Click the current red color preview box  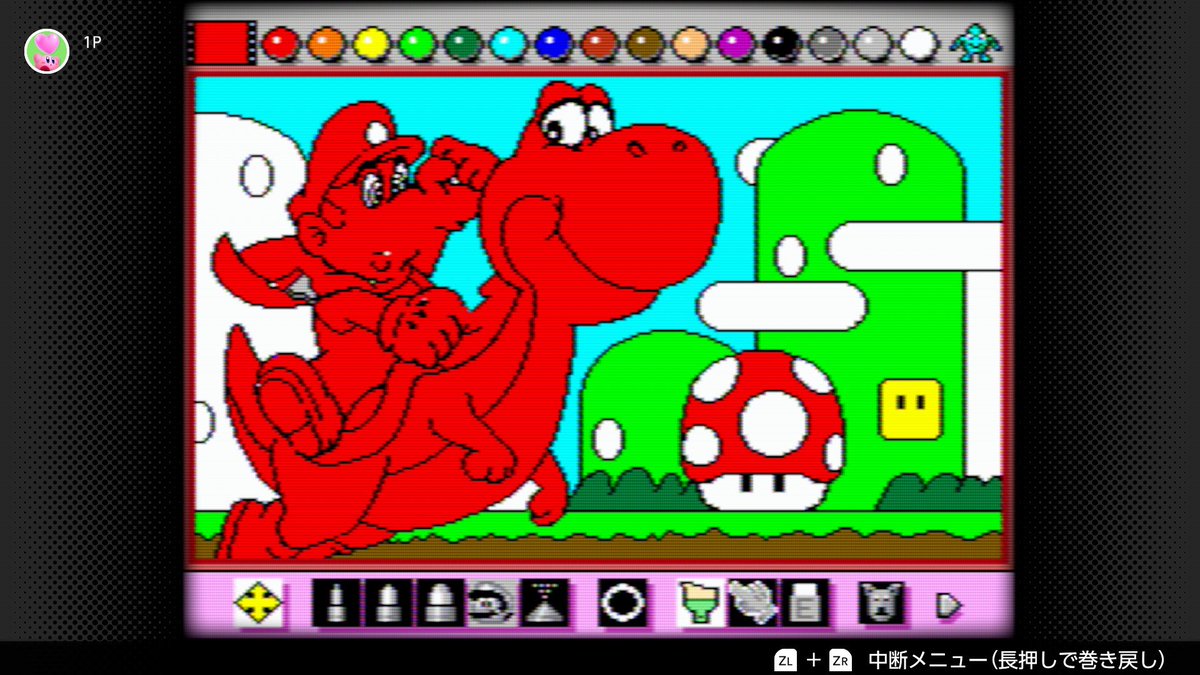tap(220, 43)
